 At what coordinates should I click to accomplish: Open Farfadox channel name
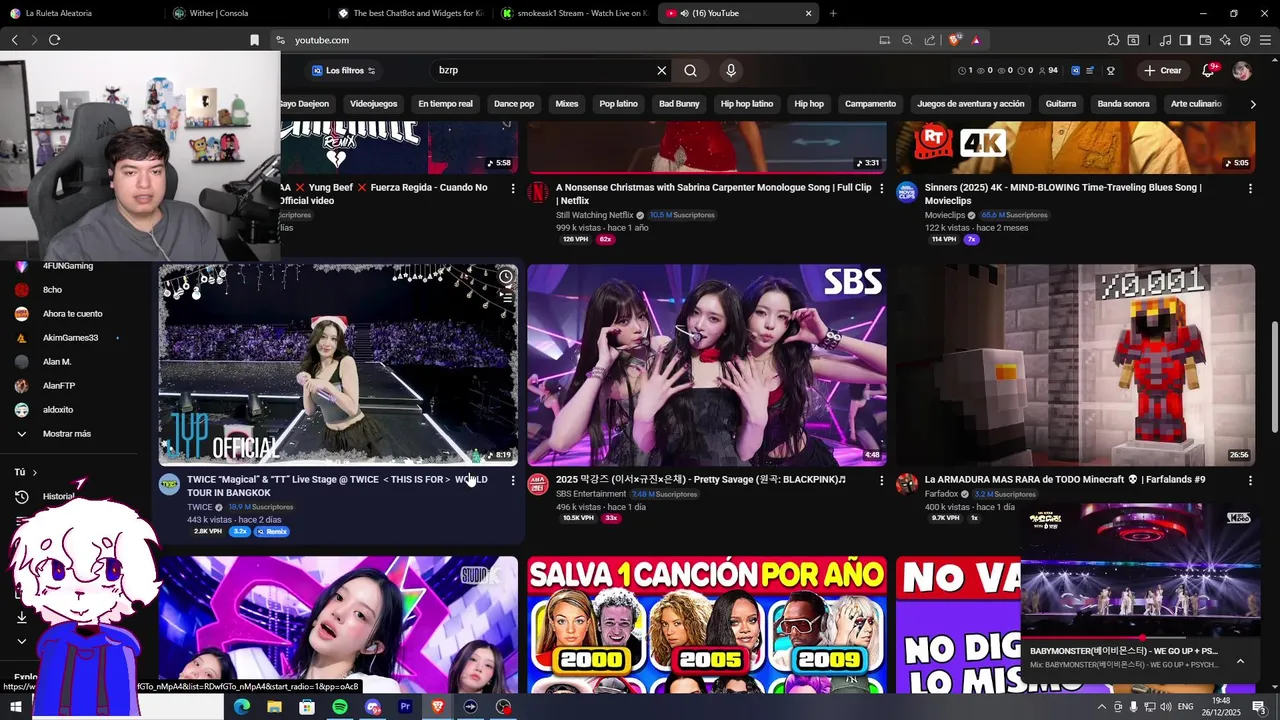pos(941,494)
